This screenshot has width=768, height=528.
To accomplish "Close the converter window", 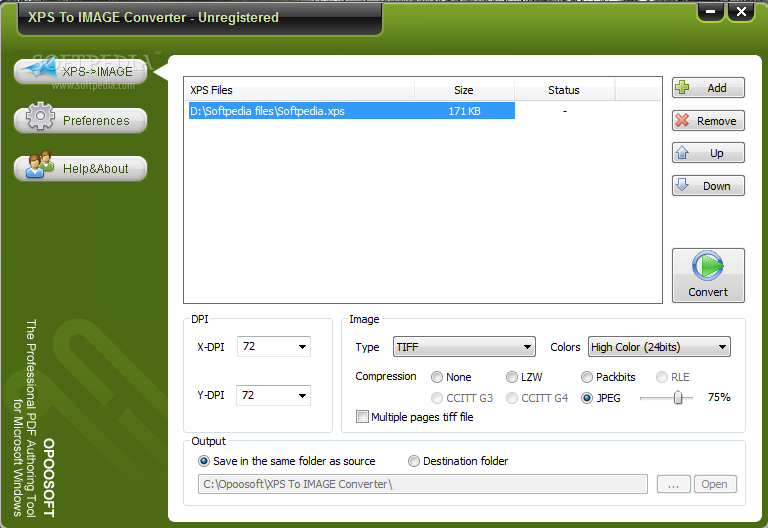I will click(741, 11).
